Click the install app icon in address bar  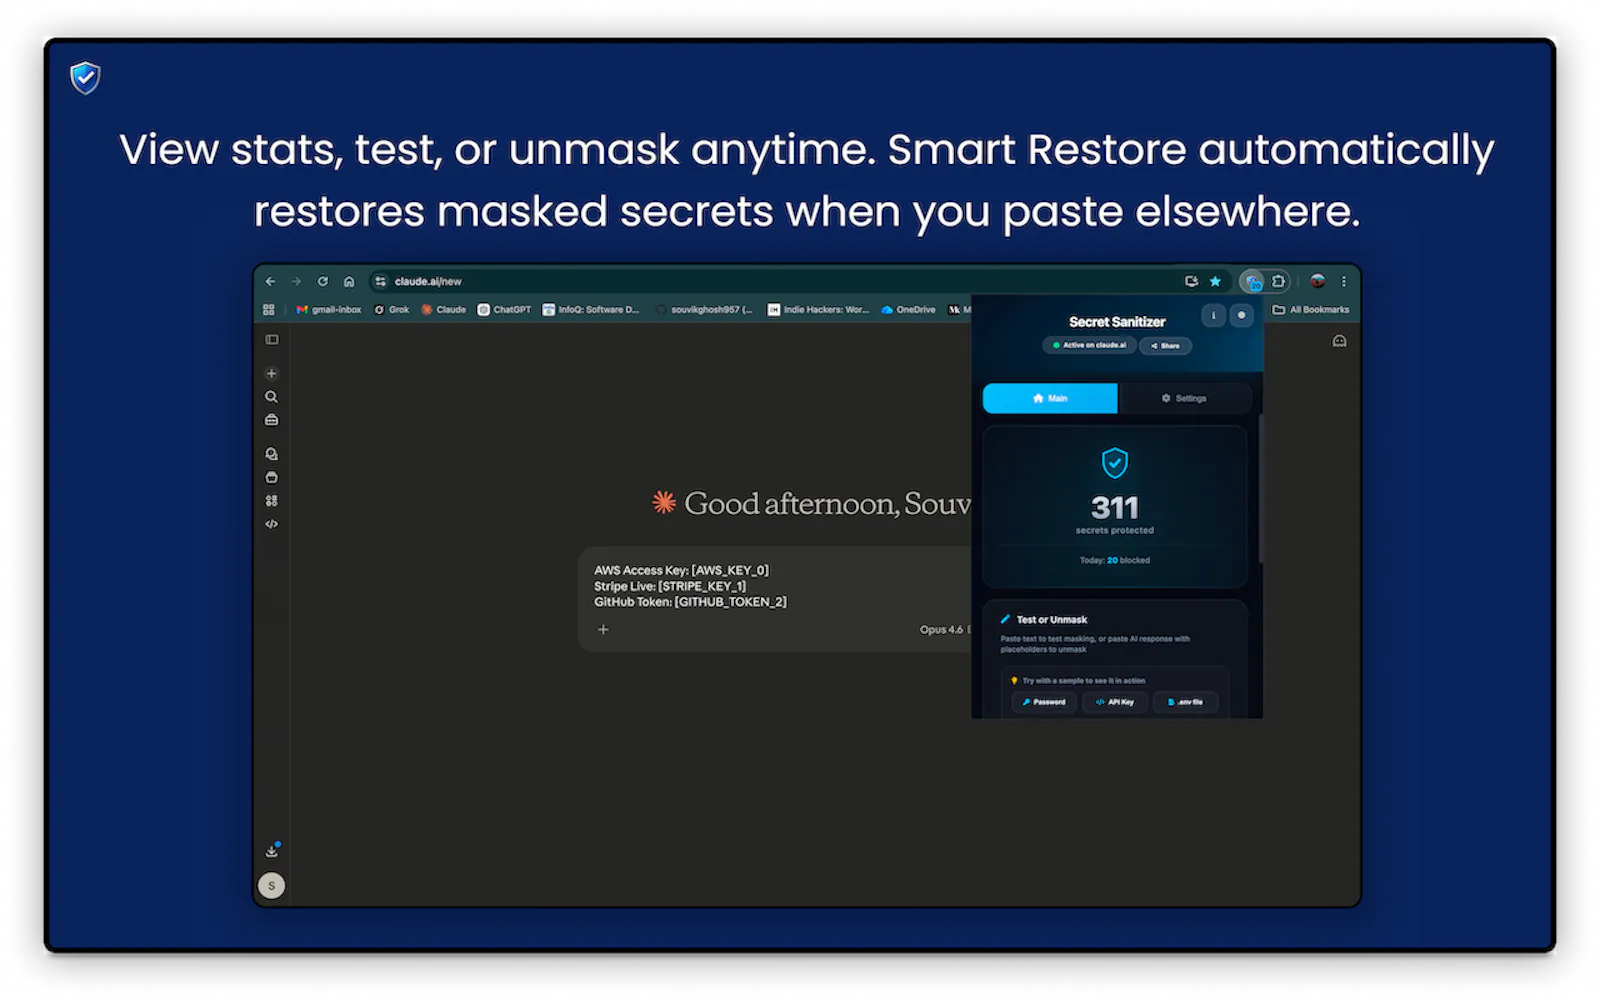pos(1191,282)
